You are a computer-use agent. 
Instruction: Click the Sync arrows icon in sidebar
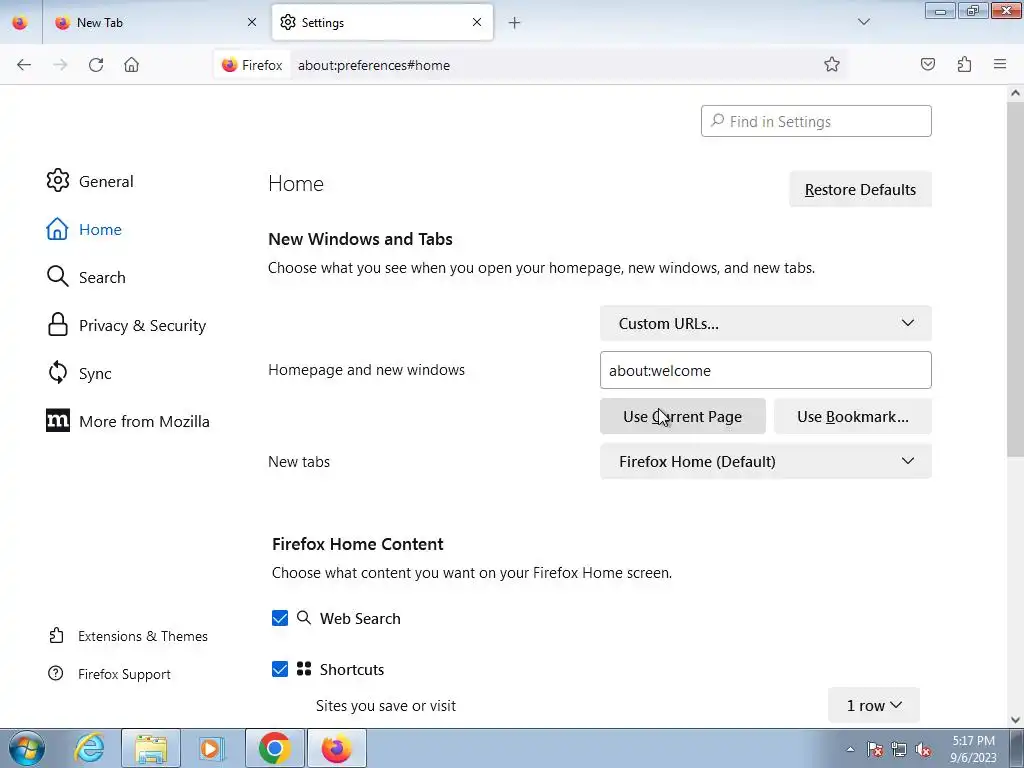coord(57,373)
